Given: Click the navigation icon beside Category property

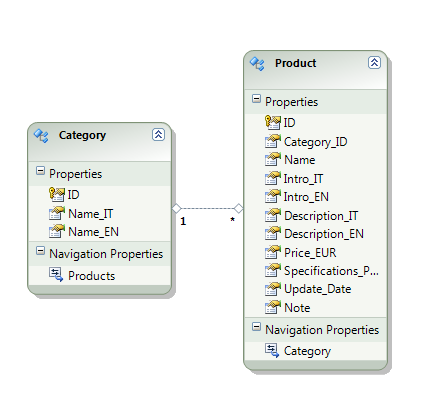Looking at the screenshot, I should [272, 350].
